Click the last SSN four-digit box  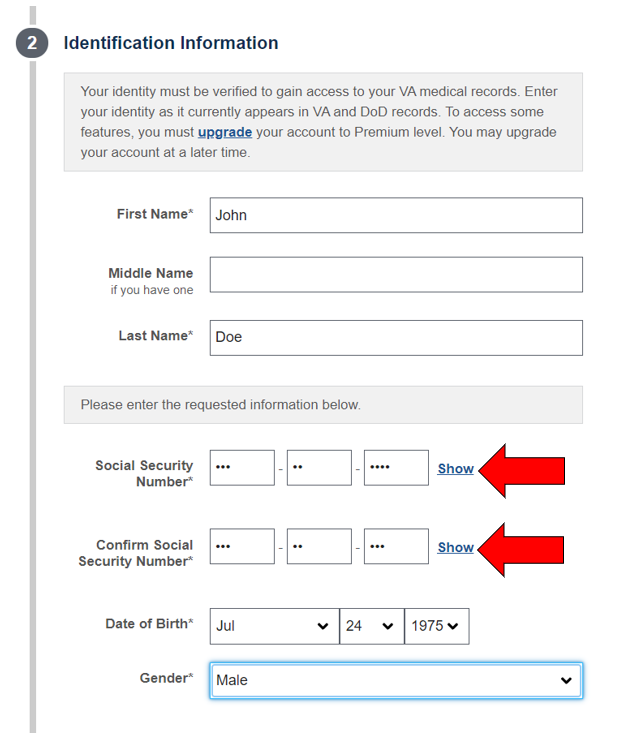(396, 468)
